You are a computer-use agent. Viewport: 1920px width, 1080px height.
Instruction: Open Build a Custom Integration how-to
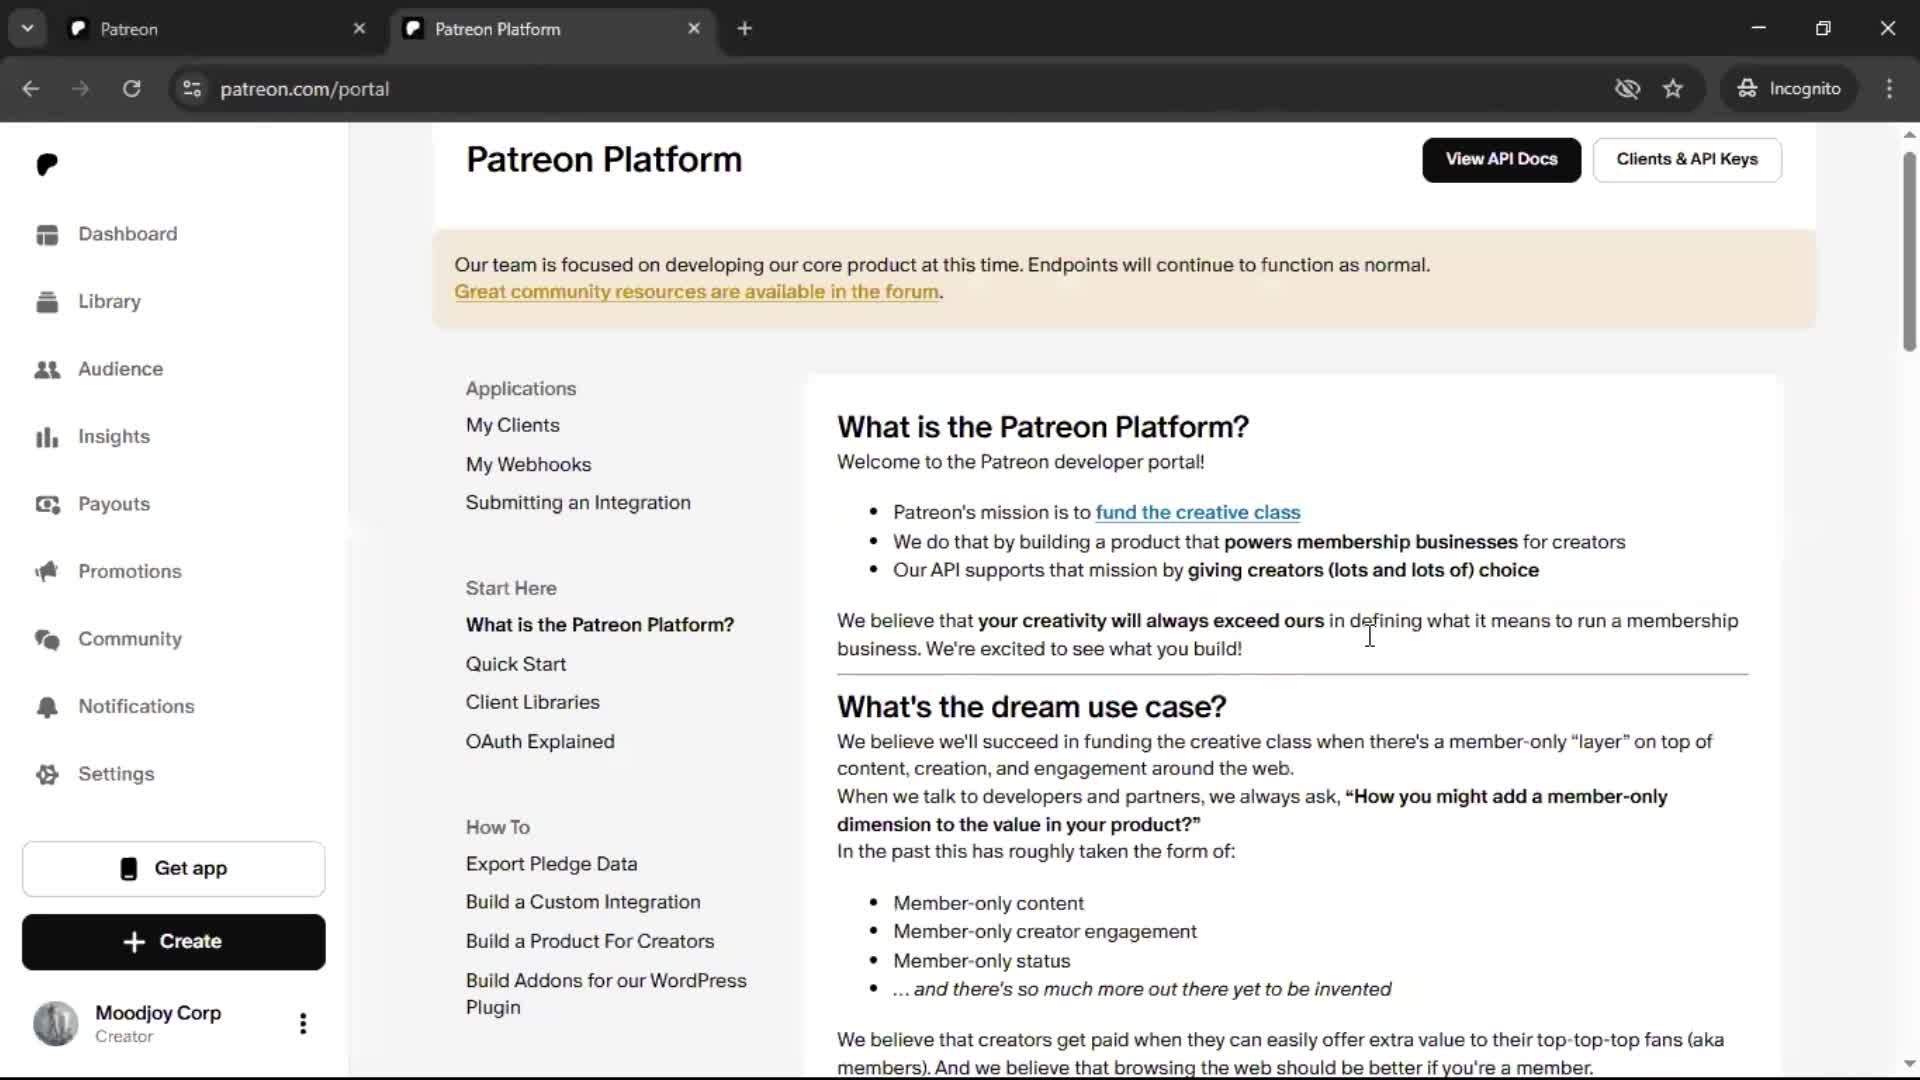tap(583, 902)
